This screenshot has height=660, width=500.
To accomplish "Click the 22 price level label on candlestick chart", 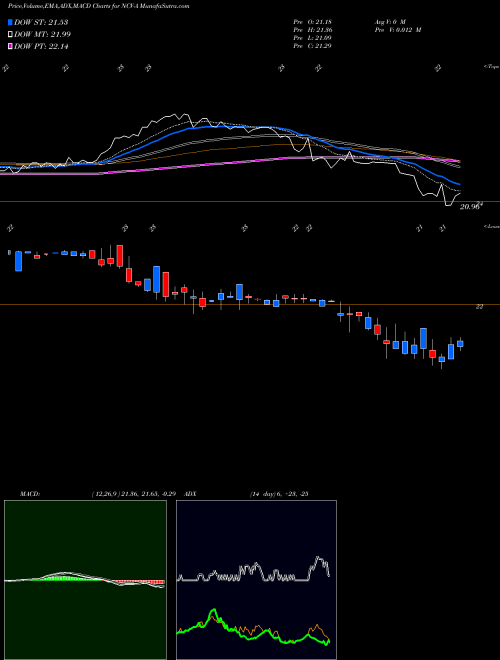I will [x=479, y=307].
